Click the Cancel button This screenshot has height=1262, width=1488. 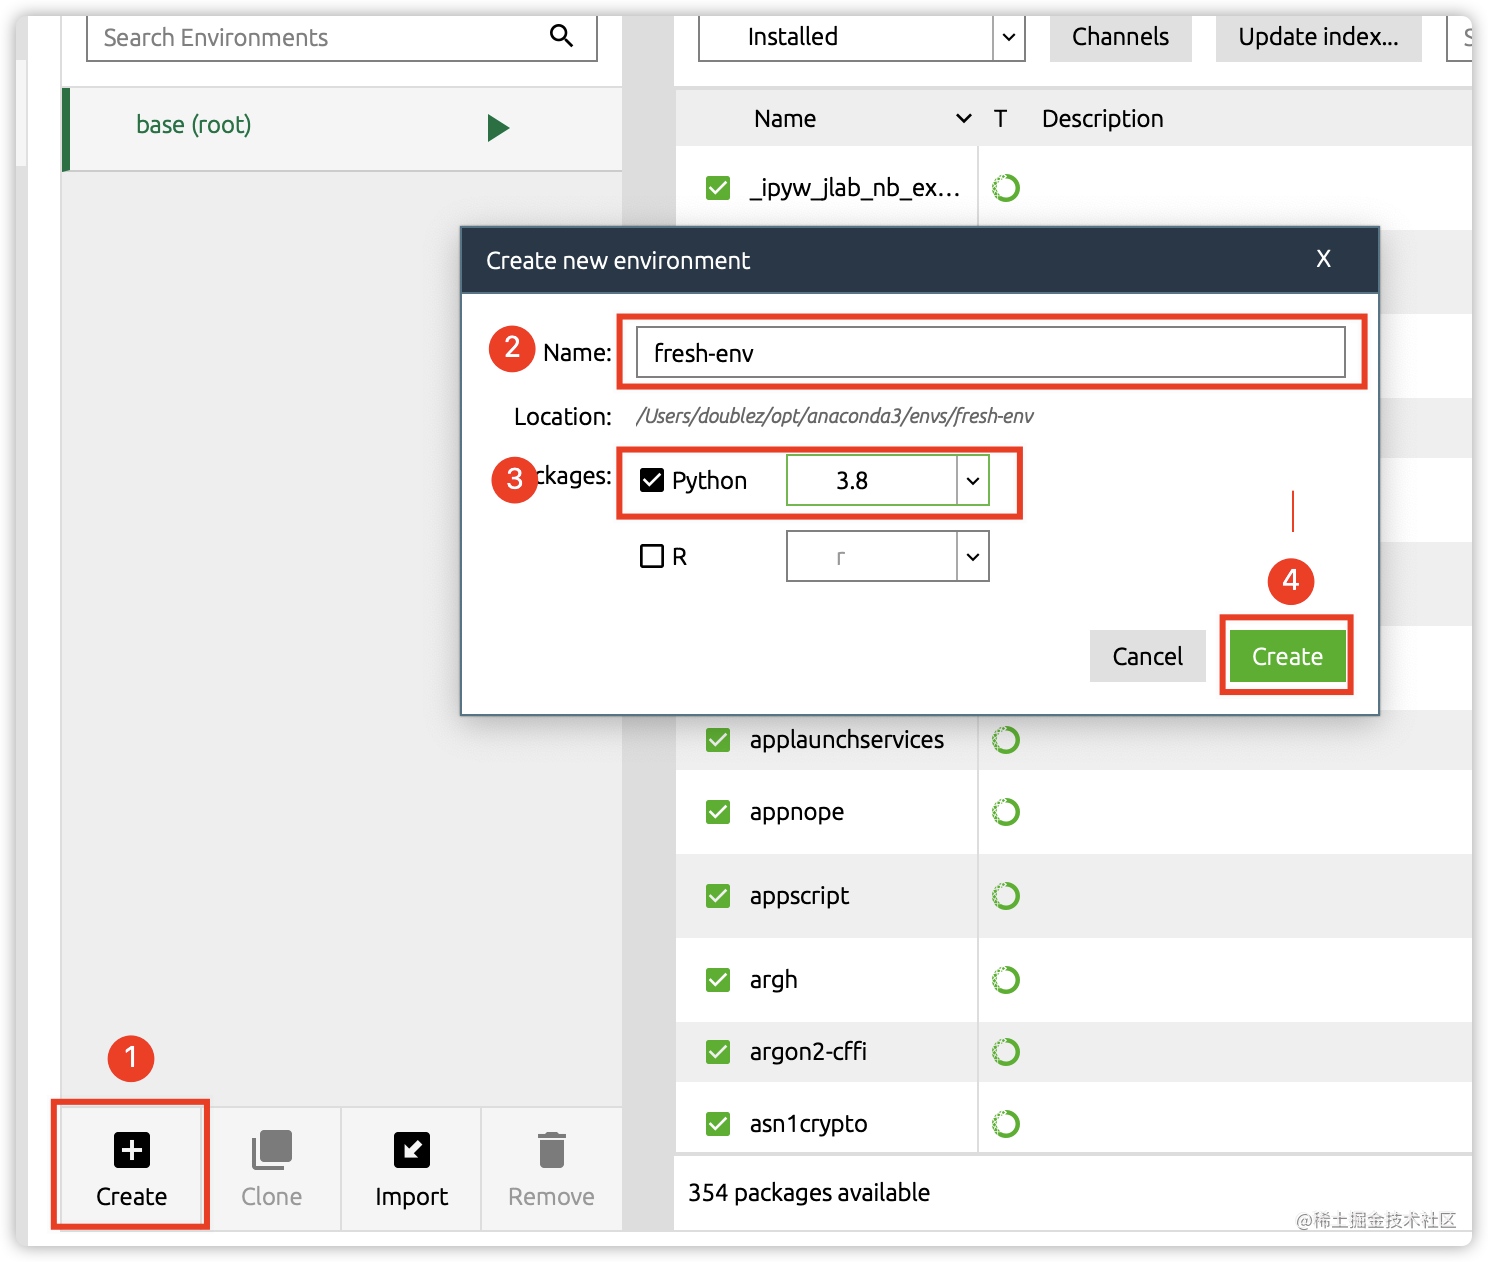click(1147, 656)
